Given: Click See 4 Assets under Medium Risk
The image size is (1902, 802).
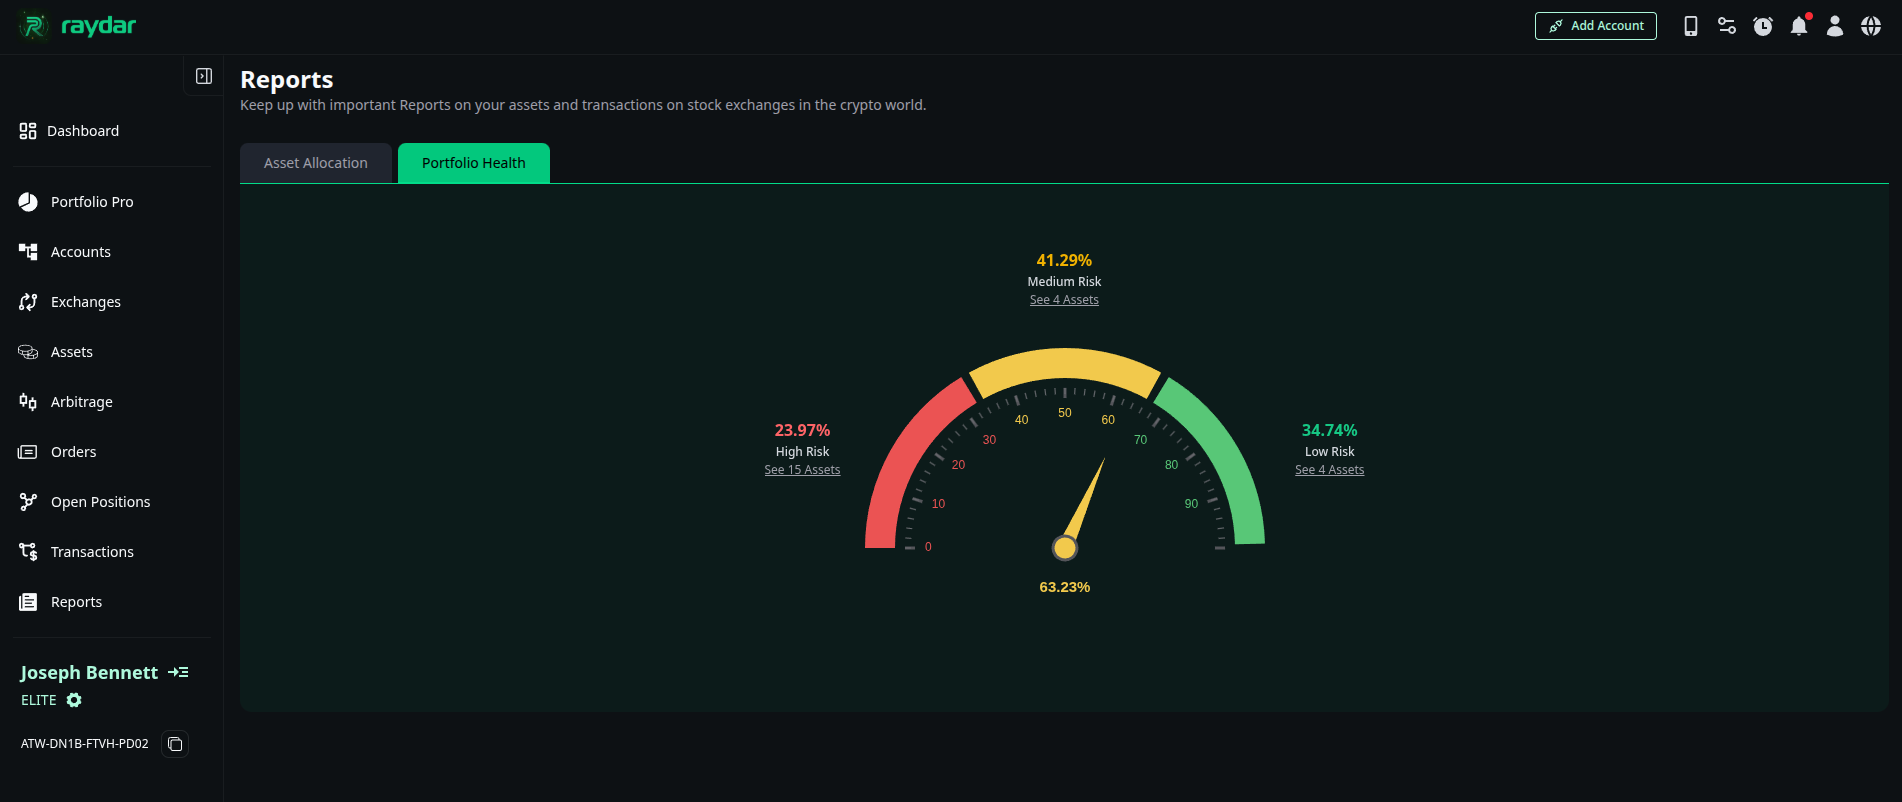Looking at the screenshot, I should (x=1064, y=300).
